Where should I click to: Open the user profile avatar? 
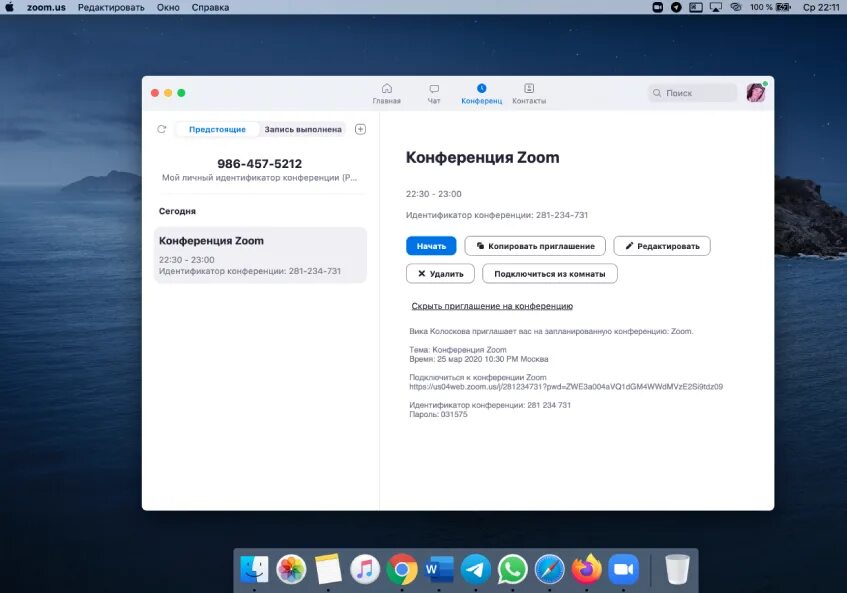(x=756, y=92)
